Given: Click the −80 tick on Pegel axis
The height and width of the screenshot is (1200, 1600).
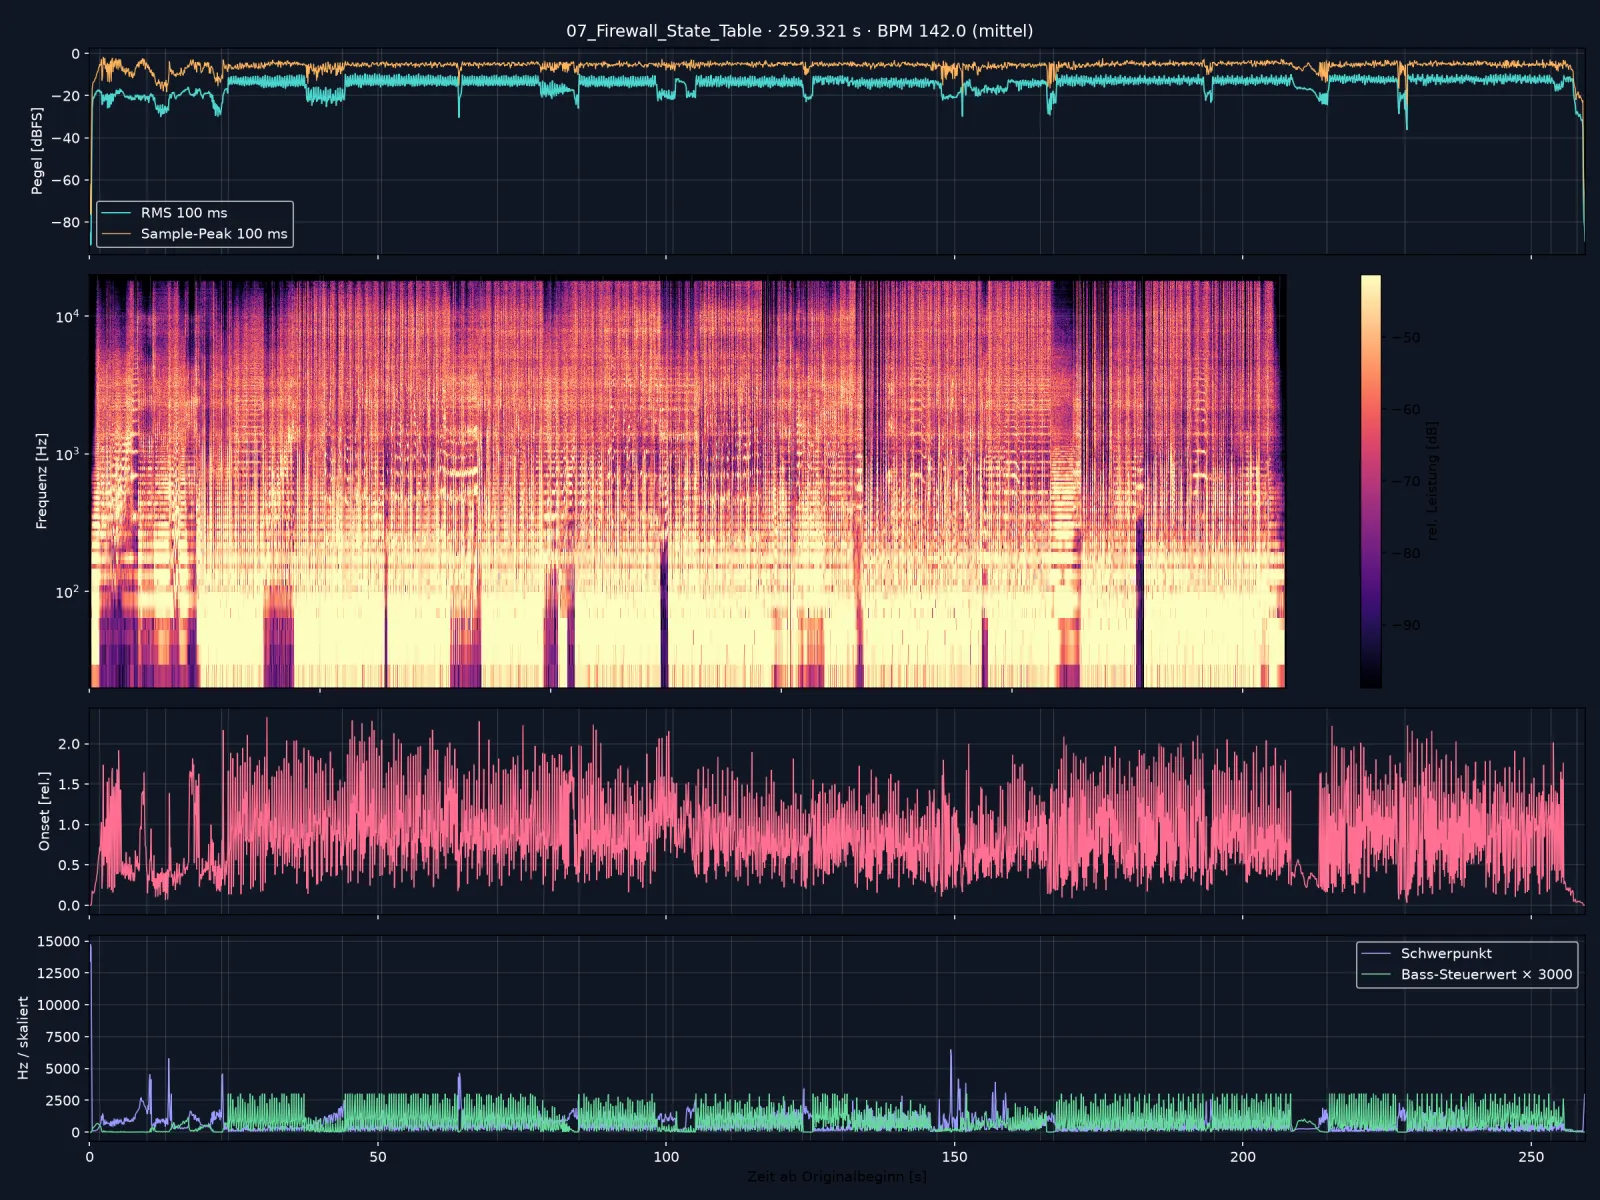Looking at the screenshot, I should tap(65, 223).
